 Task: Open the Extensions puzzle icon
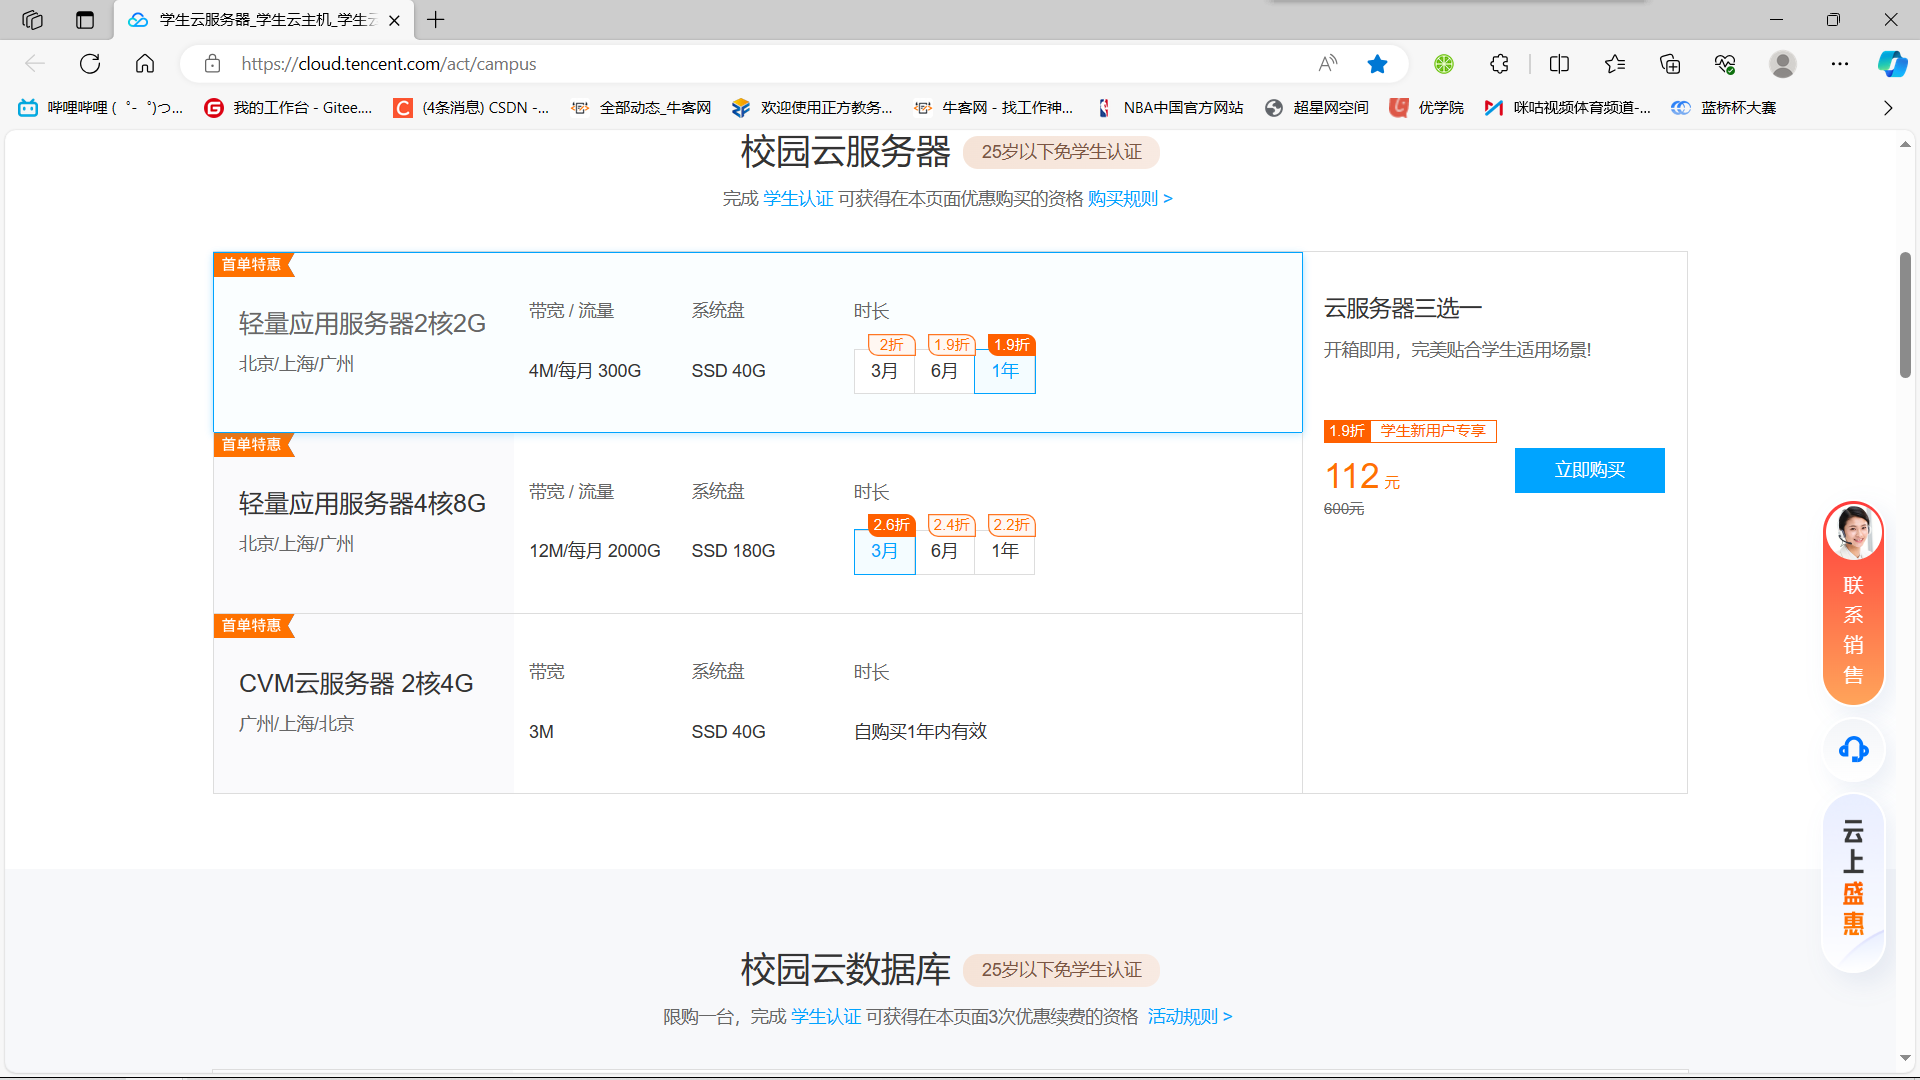coord(1499,64)
